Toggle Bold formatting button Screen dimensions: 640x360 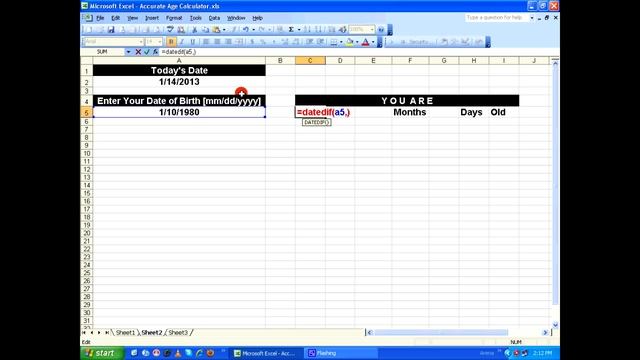coord(171,42)
